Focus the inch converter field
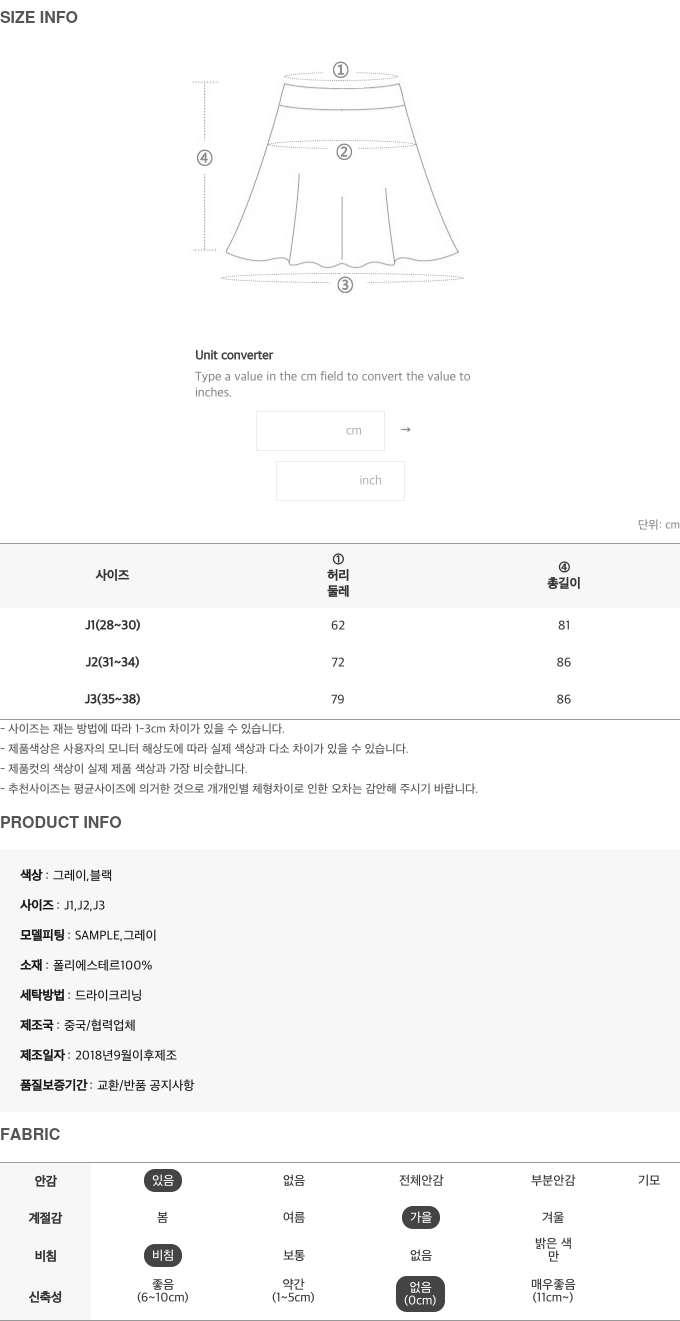Screen dimensions: 680x1321 (x=340, y=481)
